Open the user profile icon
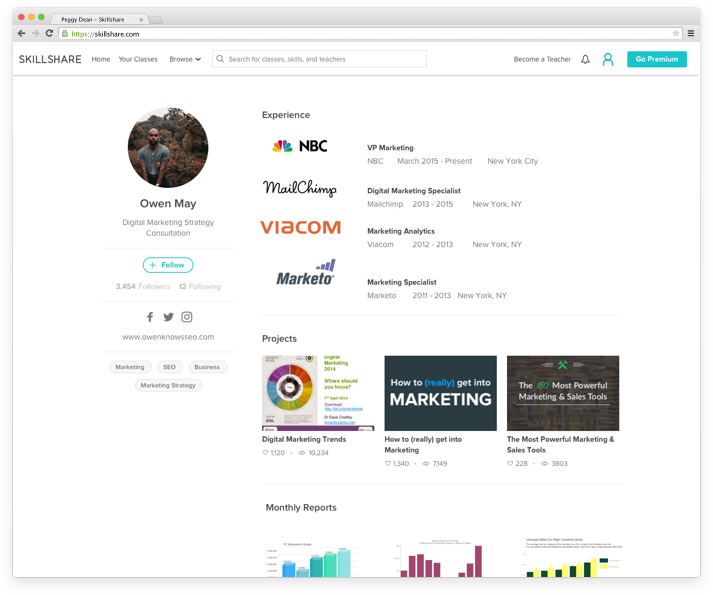Image resolution: width=713 pixels, height=595 pixels. (x=608, y=59)
